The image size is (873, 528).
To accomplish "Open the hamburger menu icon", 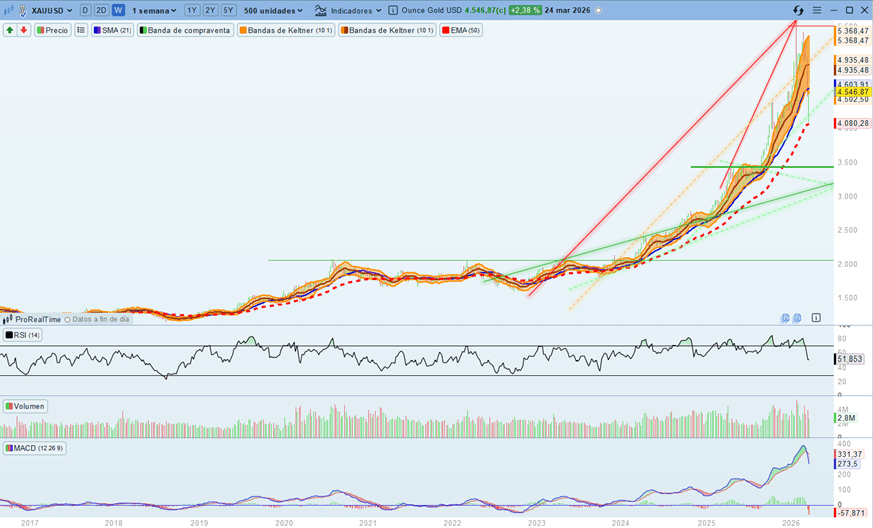I will [x=817, y=10].
